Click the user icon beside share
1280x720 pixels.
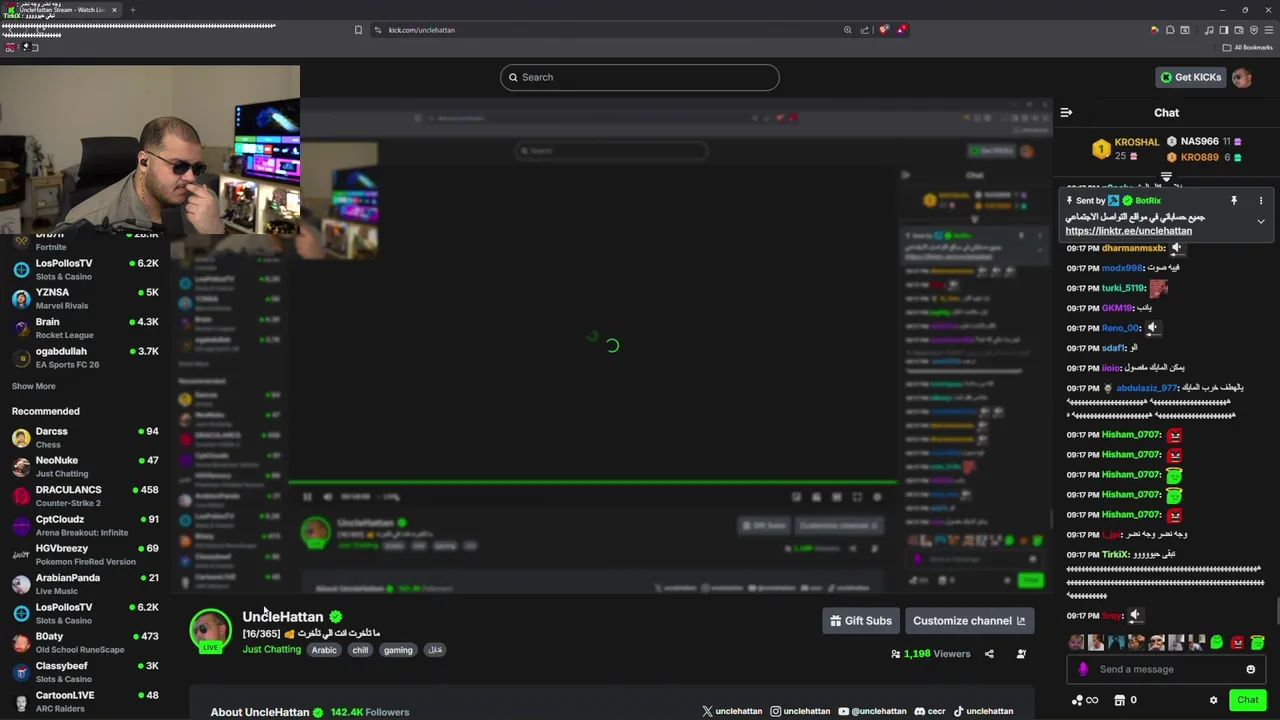point(1021,654)
